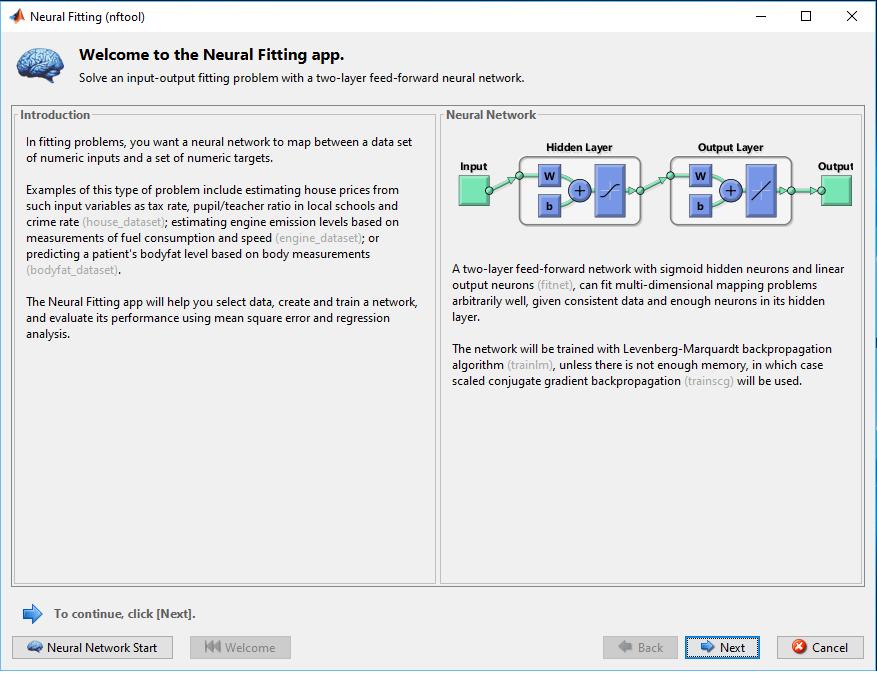Open Neural Network Start
Viewport: 877px width, 674px height.
pyautogui.click(x=92, y=647)
